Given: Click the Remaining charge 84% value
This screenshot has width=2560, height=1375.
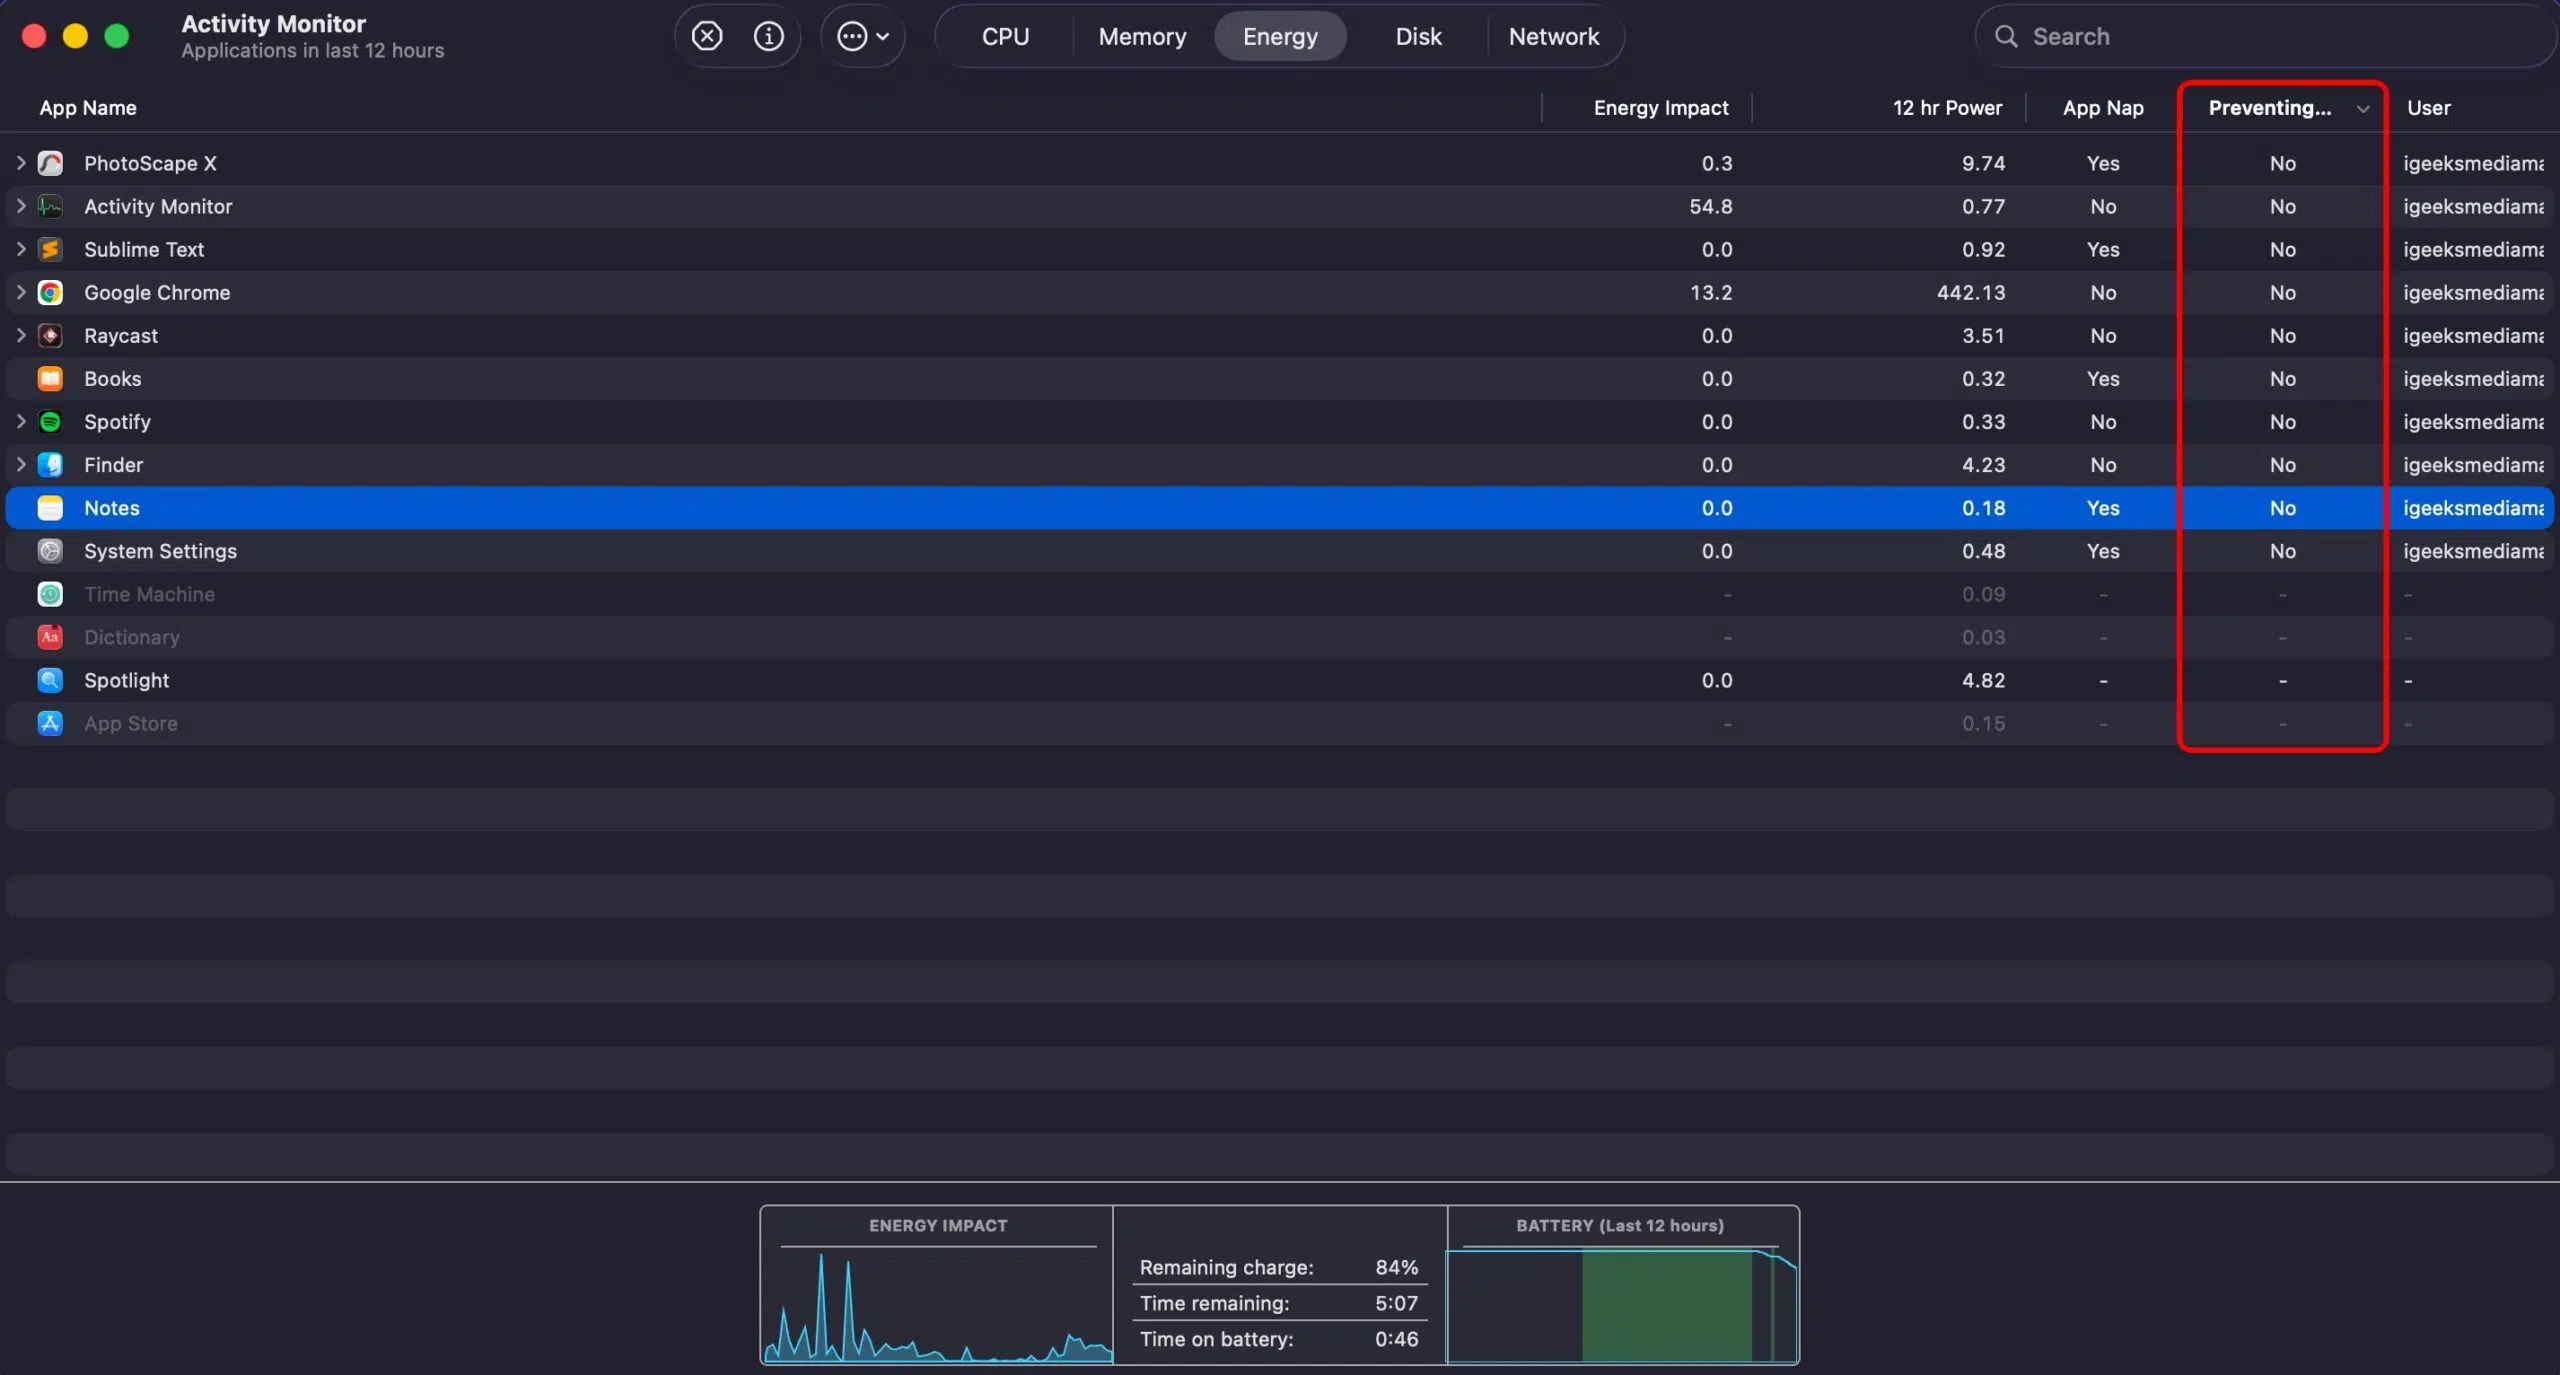Looking at the screenshot, I should tap(1396, 1267).
